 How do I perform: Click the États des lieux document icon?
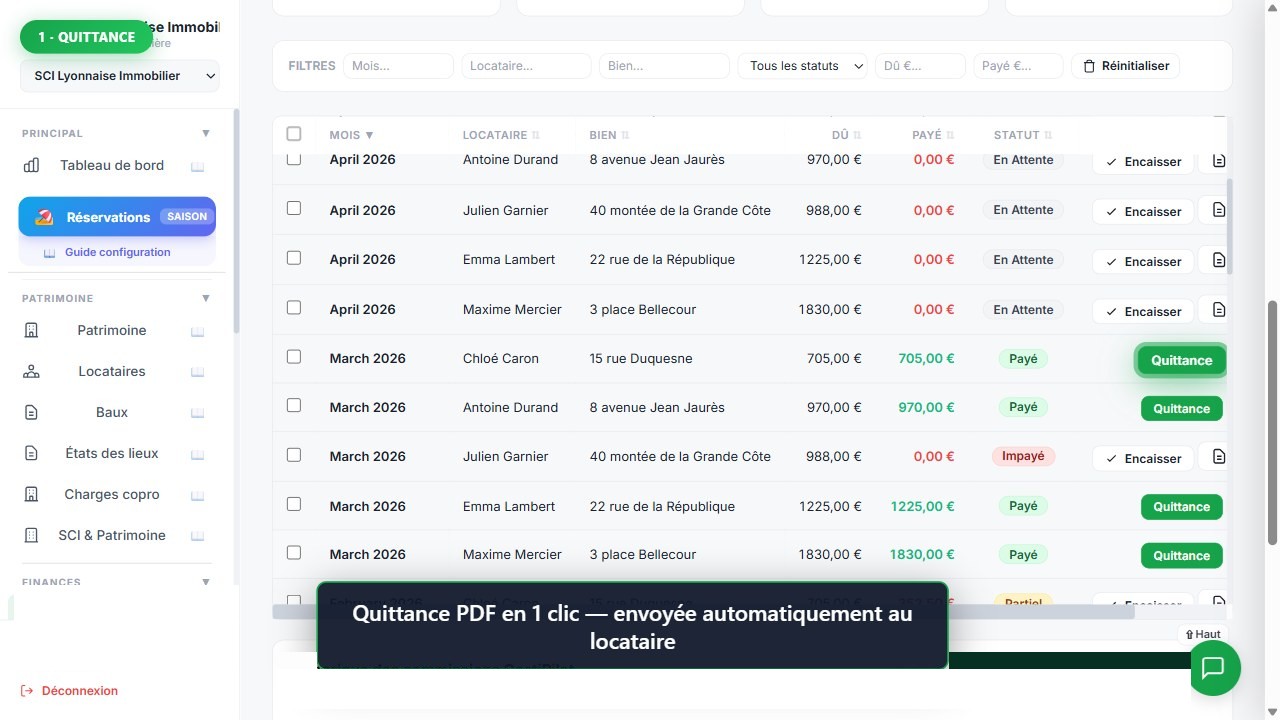pyautogui.click(x=31, y=453)
